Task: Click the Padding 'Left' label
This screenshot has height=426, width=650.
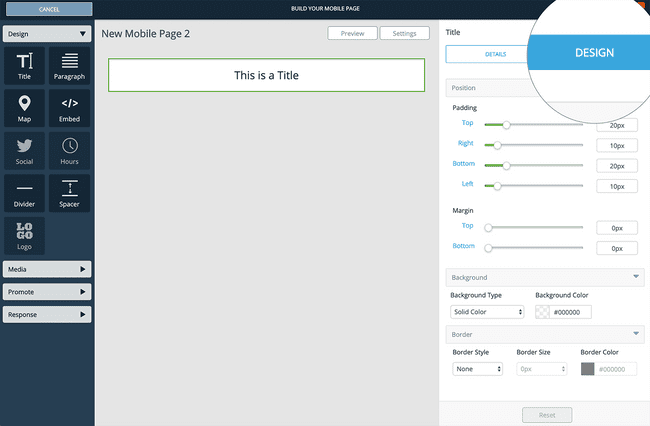Action: tap(467, 184)
